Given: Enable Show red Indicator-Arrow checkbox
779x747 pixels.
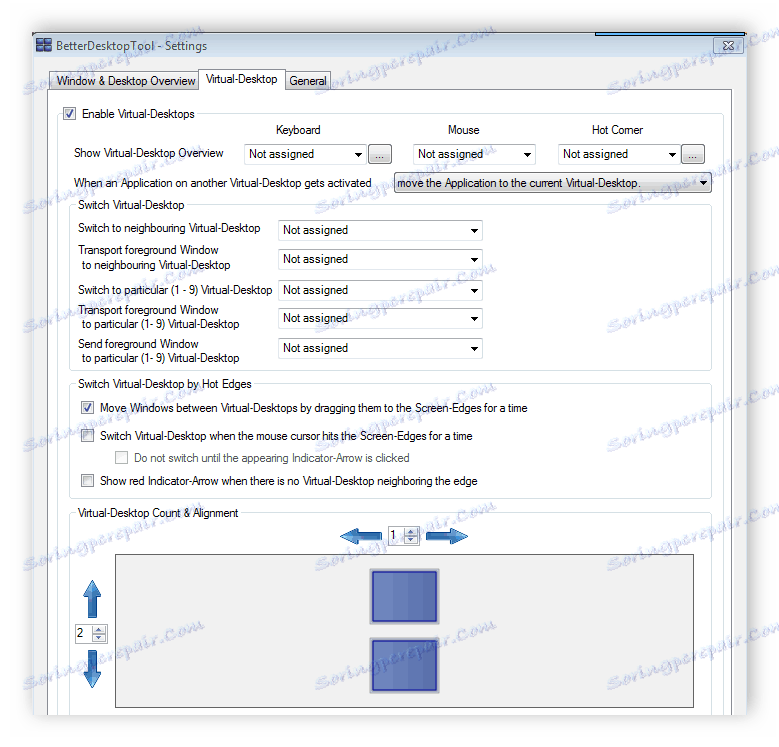Looking at the screenshot, I should tap(87, 480).
